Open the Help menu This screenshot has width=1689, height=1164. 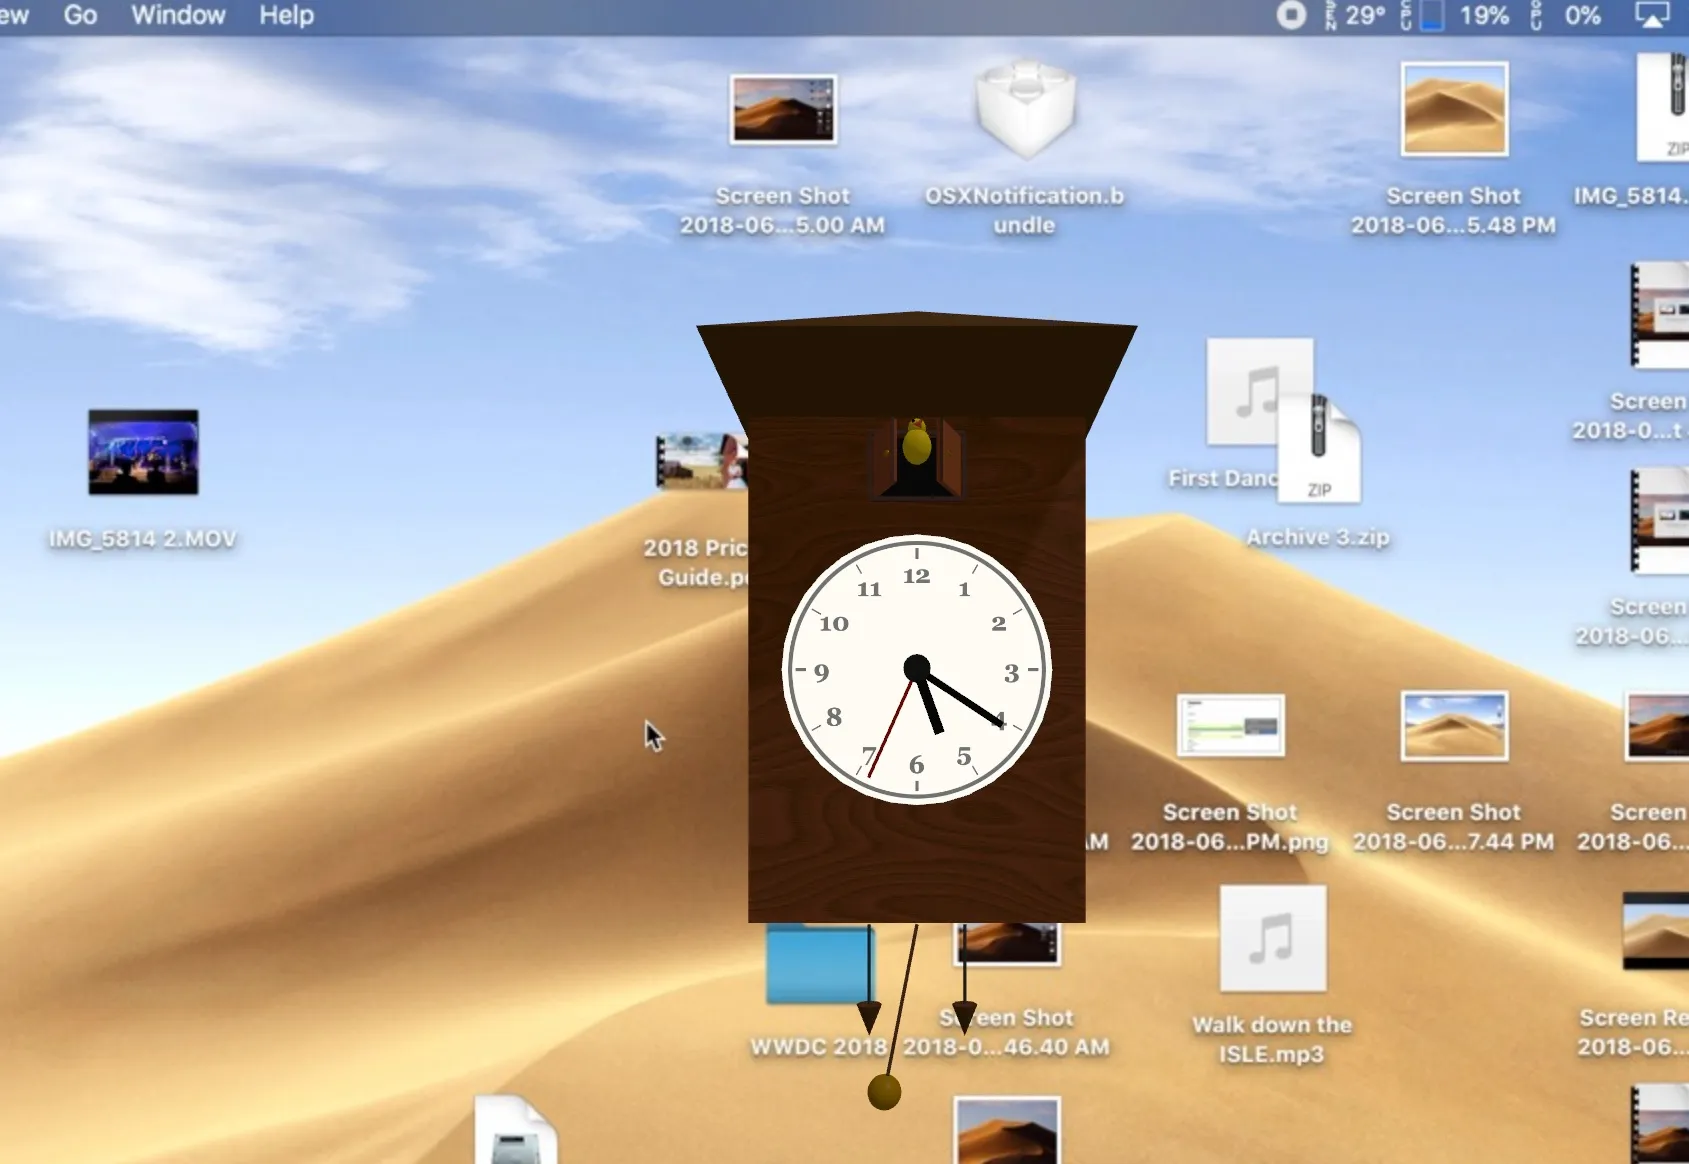[x=286, y=15]
